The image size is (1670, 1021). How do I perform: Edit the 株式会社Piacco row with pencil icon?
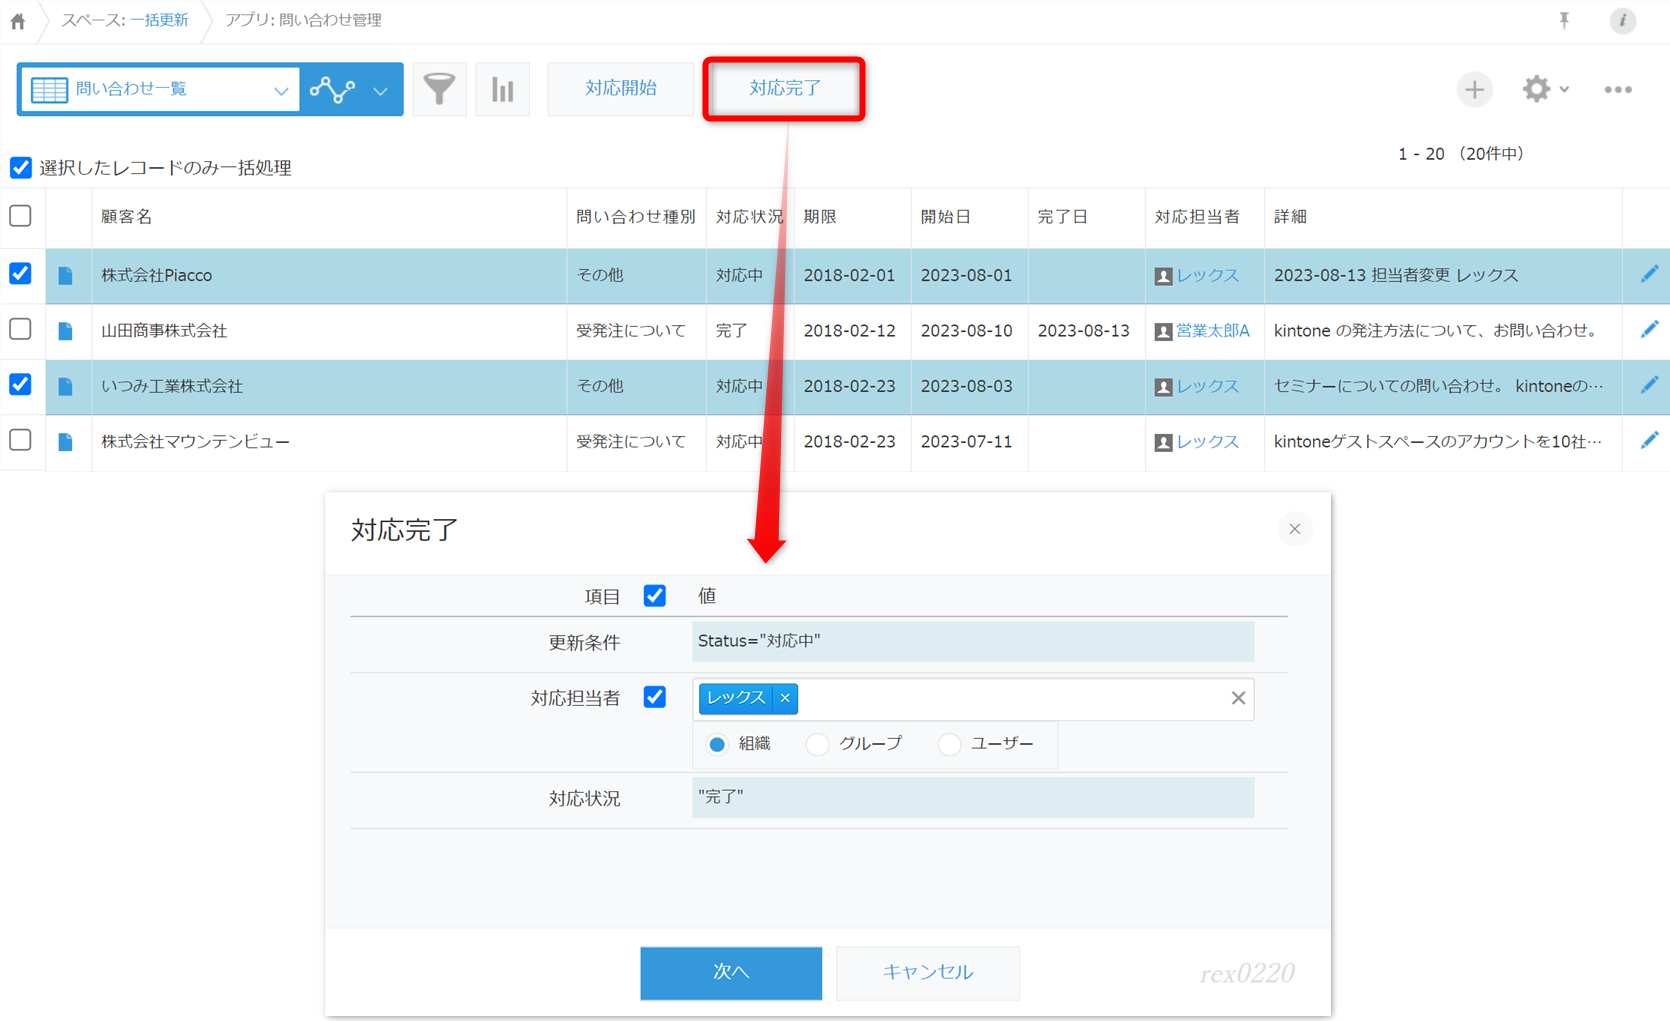coord(1649,274)
